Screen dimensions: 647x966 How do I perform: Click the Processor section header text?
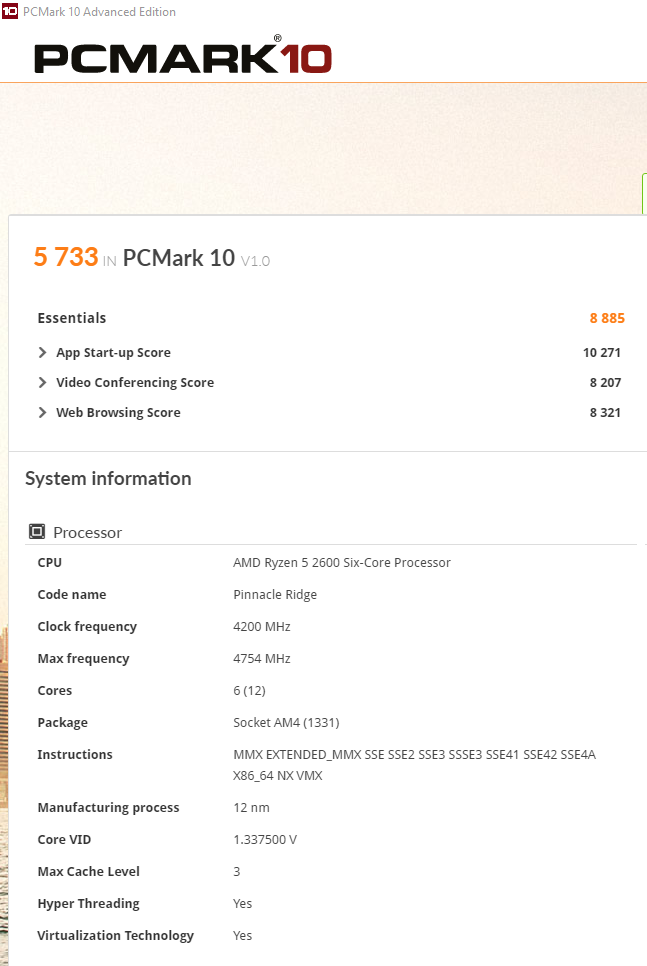click(87, 532)
